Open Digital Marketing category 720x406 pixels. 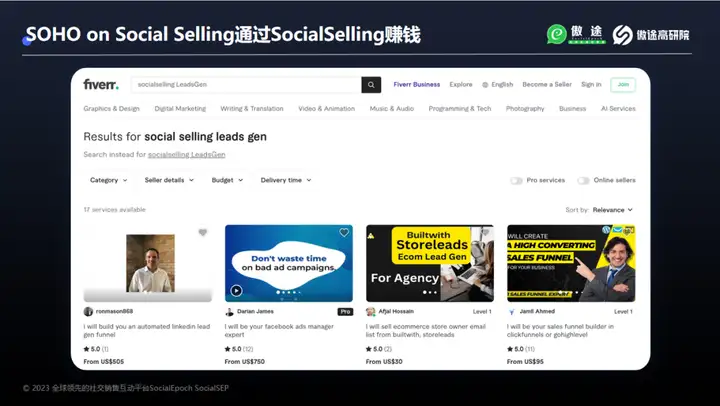180,109
